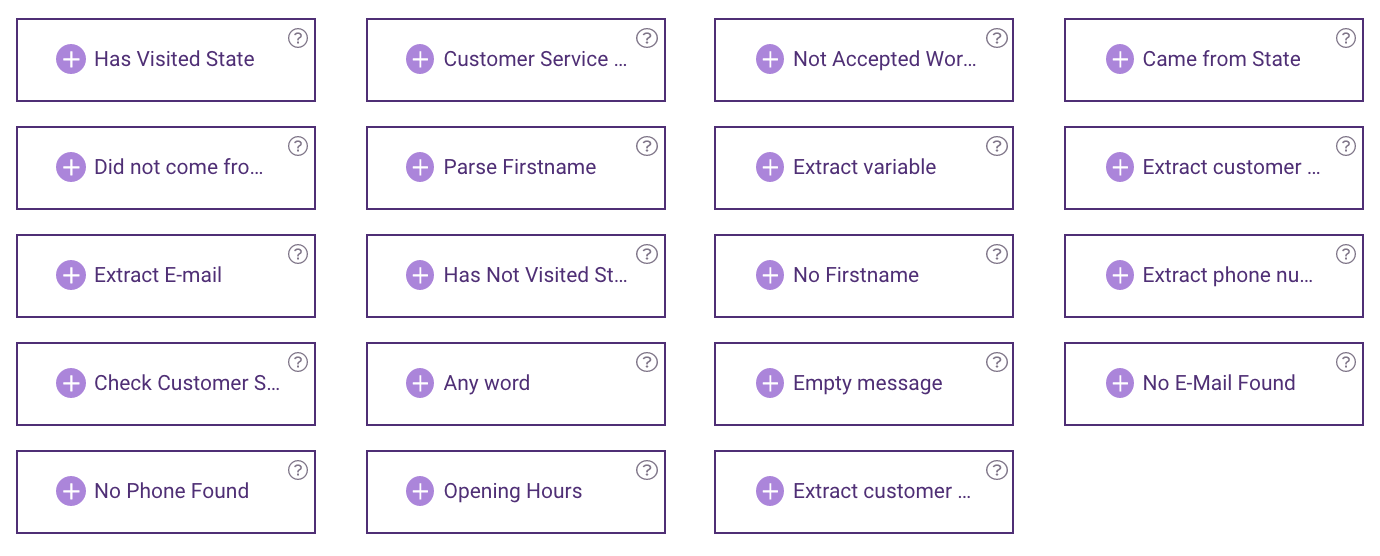Image resolution: width=1380 pixels, height=556 pixels.
Task: Click the question mark on No Firstname card
Action: point(997,255)
